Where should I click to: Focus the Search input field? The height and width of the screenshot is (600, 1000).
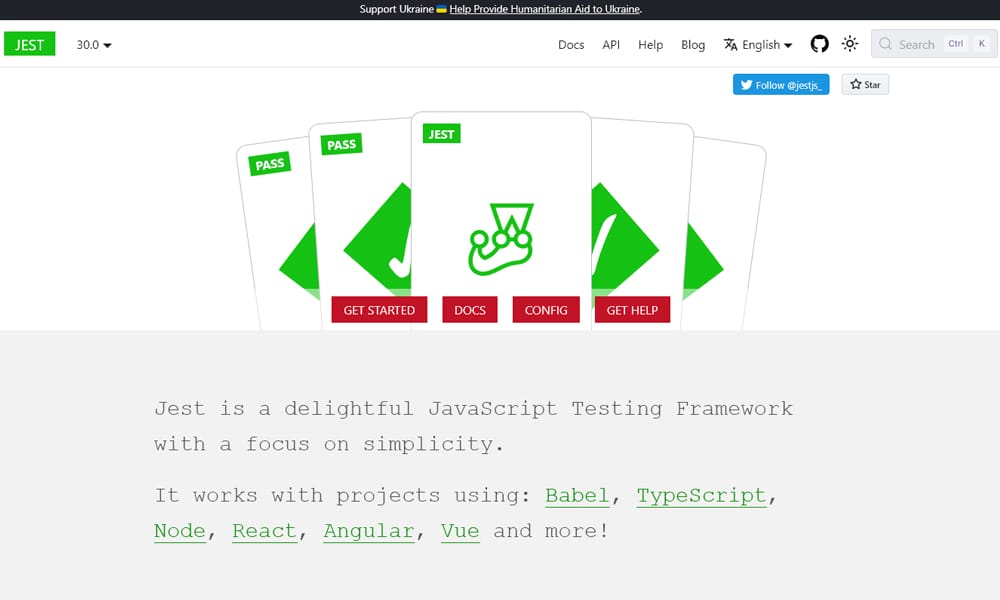(x=934, y=44)
